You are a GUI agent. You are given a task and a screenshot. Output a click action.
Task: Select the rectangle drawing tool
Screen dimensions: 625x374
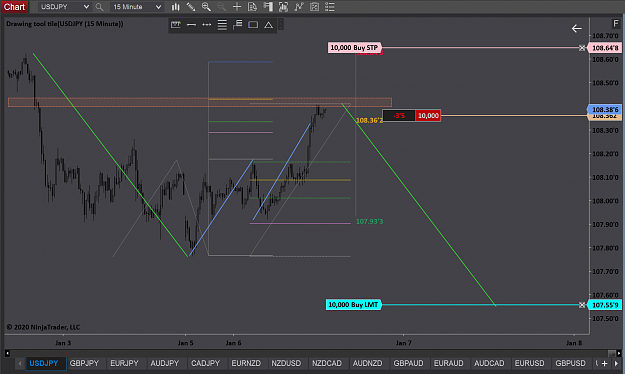tap(253, 25)
